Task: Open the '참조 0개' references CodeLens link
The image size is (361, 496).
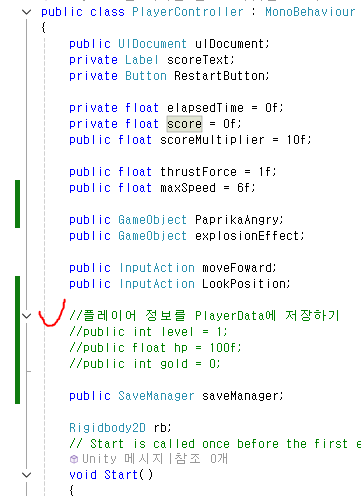Action: [201, 459]
